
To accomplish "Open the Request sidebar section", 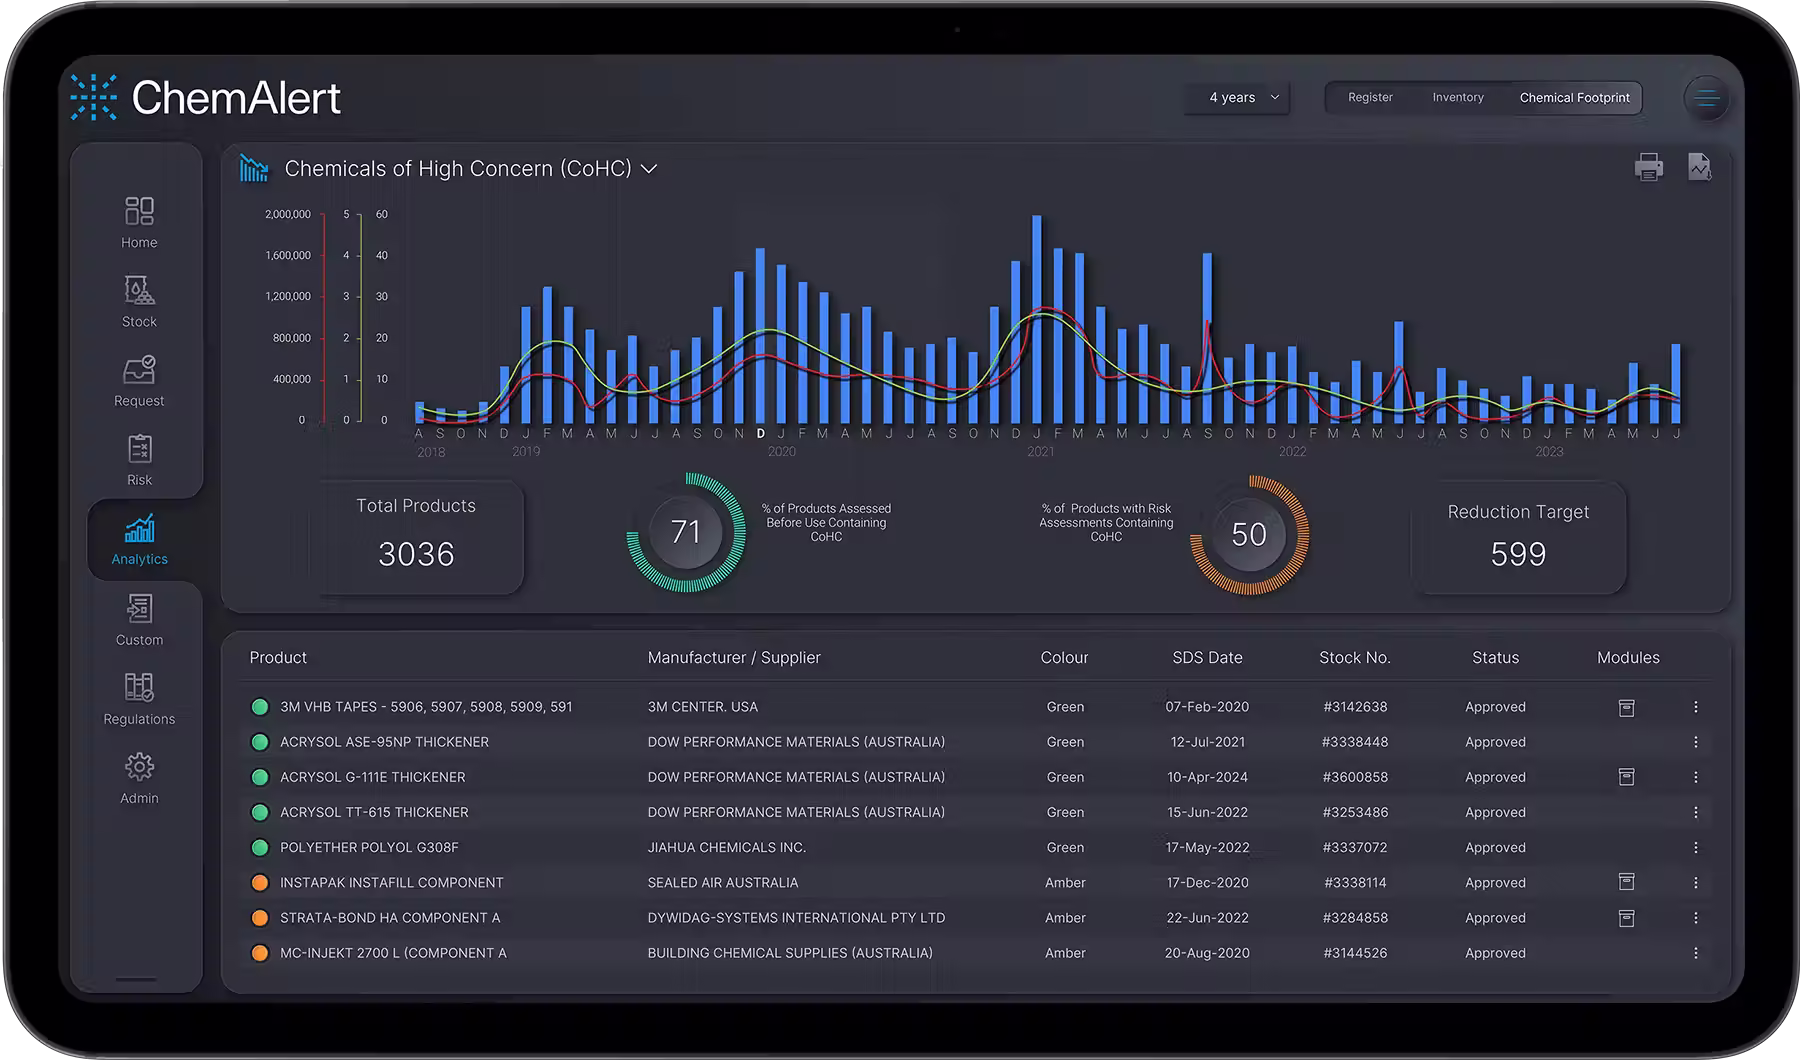I will (139, 381).
